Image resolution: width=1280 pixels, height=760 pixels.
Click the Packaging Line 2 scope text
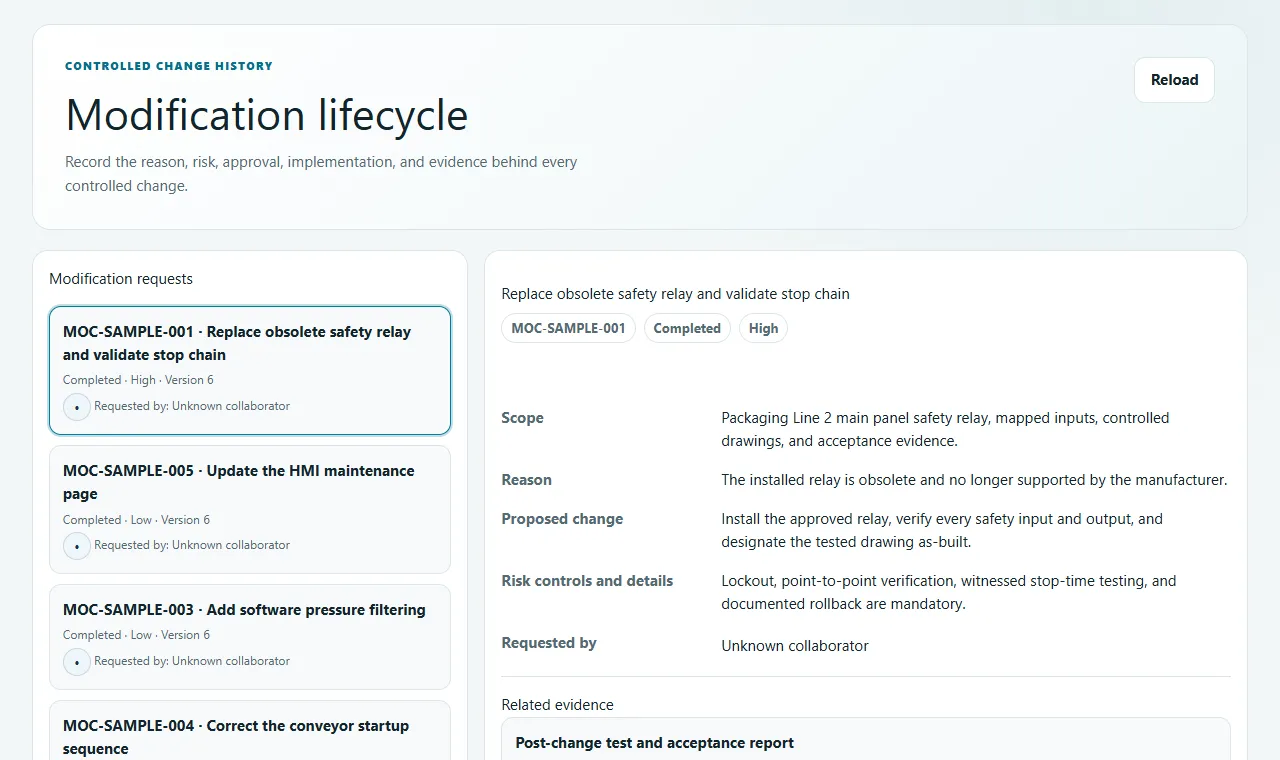point(945,430)
